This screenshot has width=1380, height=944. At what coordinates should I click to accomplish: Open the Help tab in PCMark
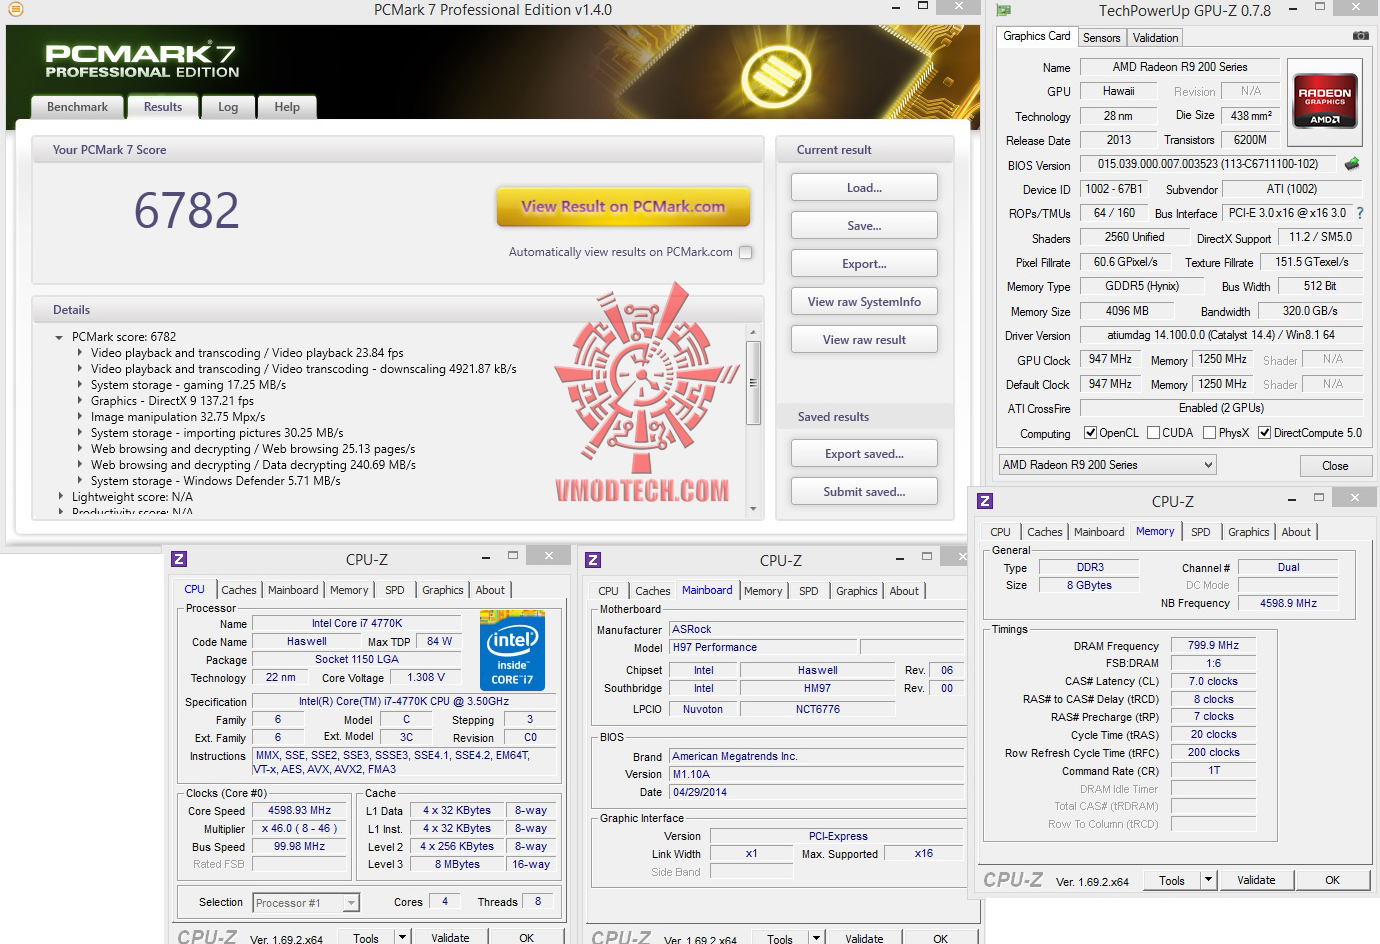pyautogui.click(x=287, y=107)
